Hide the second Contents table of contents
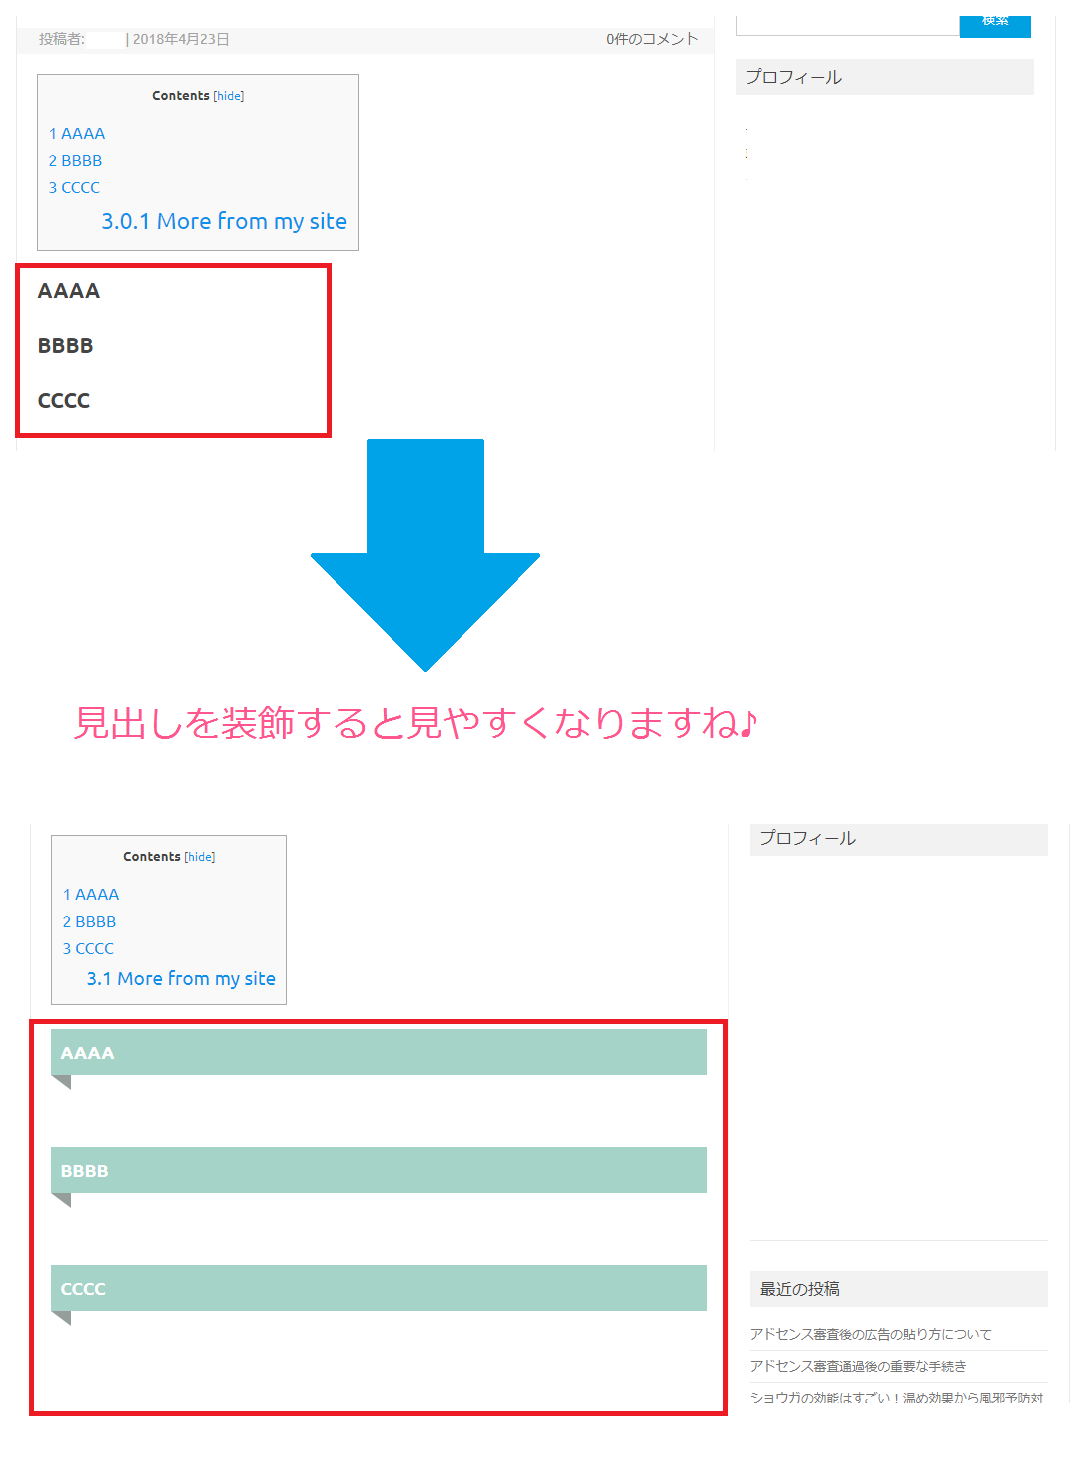The width and height of the screenshot is (1084, 1460). coord(199,857)
